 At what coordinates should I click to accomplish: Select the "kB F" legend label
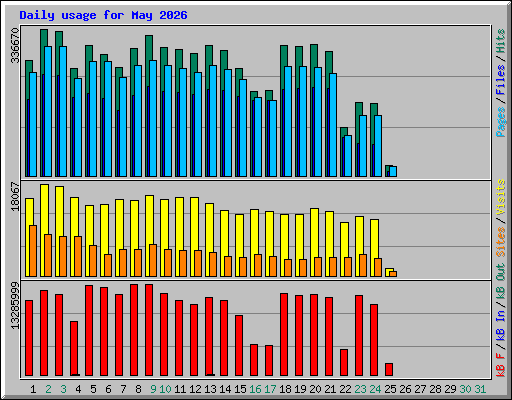(x=500, y=365)
